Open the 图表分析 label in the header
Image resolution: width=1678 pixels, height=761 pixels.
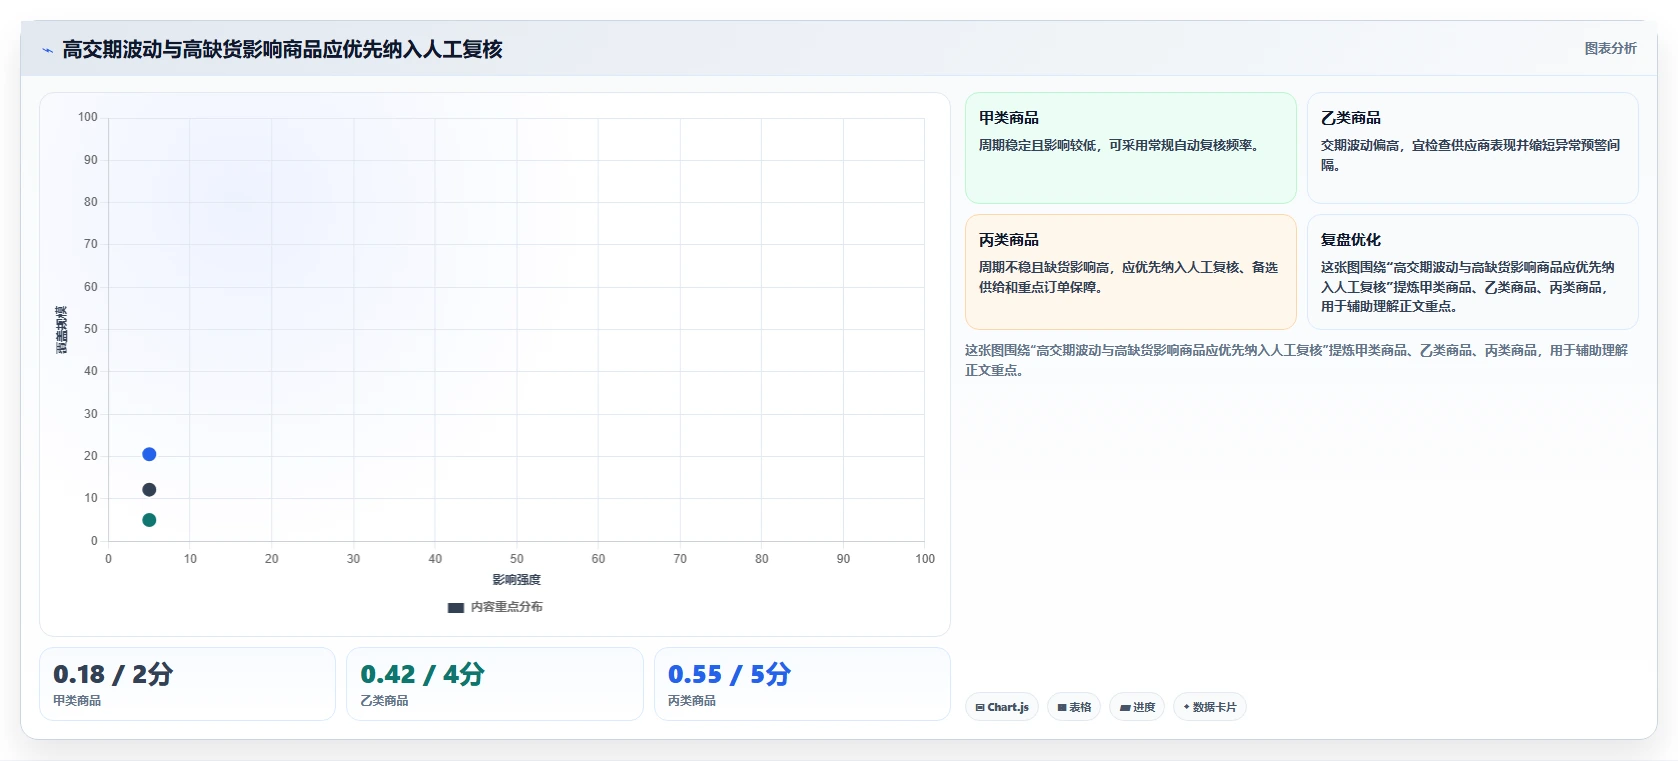(x=1610, y=48)
